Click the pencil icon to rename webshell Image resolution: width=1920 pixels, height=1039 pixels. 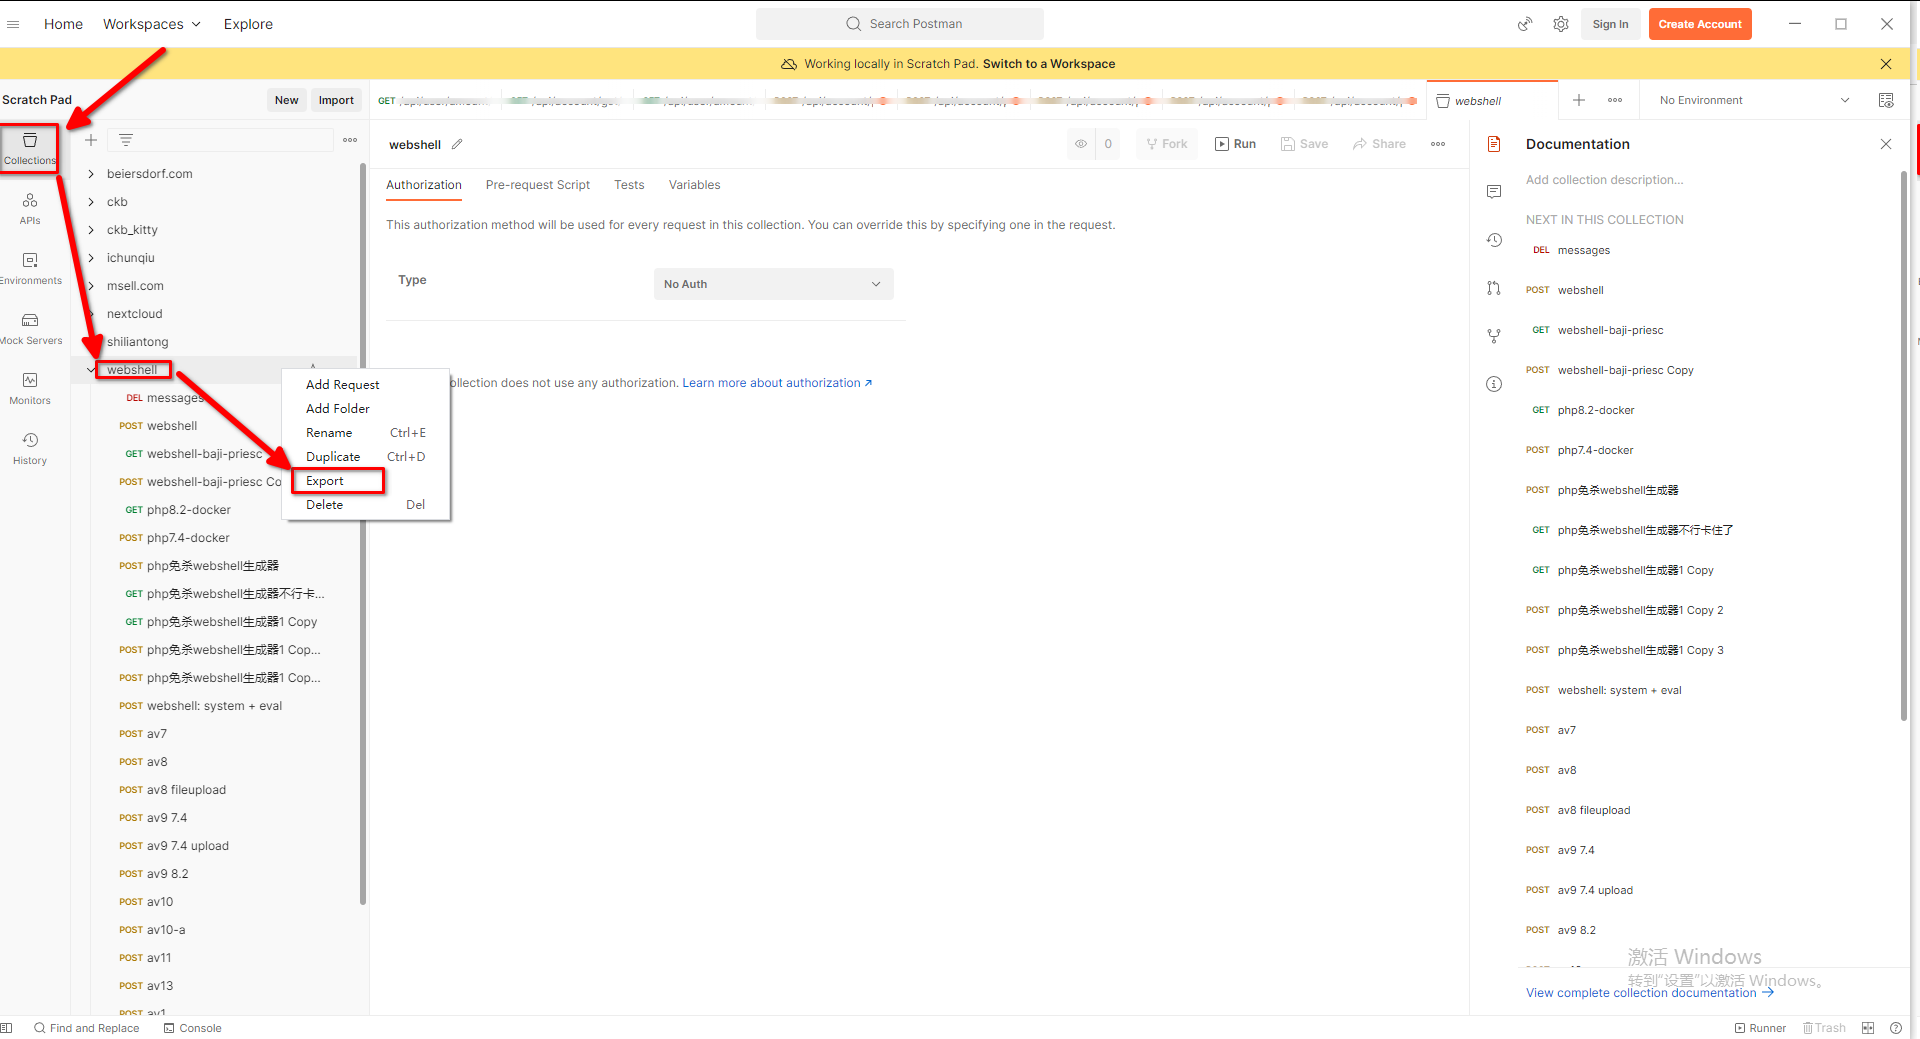(457, 144)
